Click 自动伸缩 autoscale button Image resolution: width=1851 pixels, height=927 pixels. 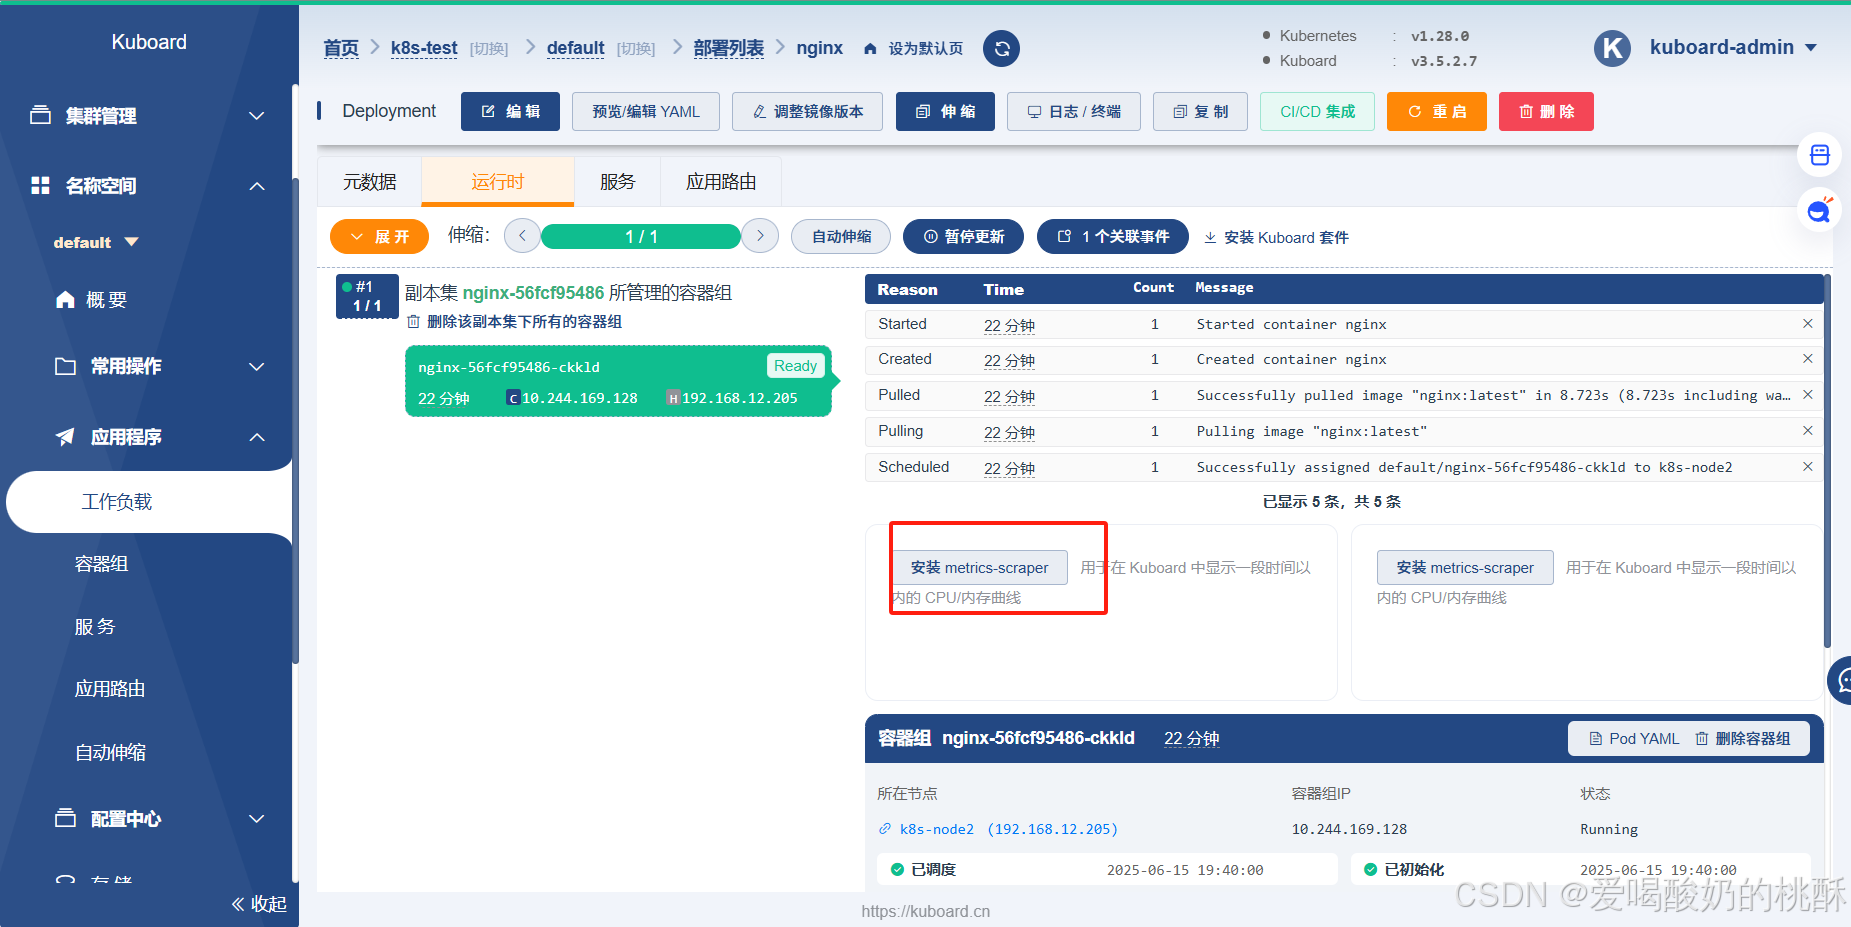click(x=841, y=237)
